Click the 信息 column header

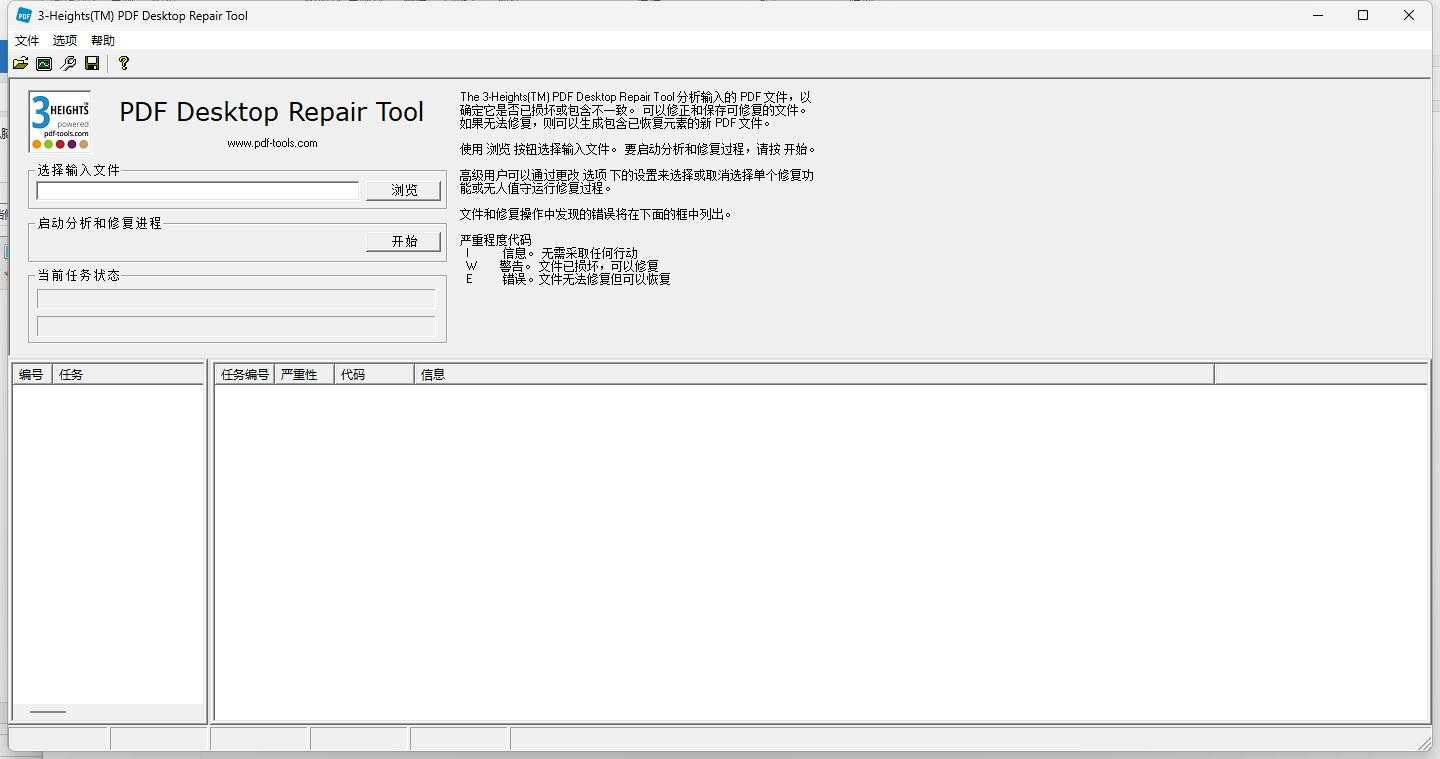(814, 374)
